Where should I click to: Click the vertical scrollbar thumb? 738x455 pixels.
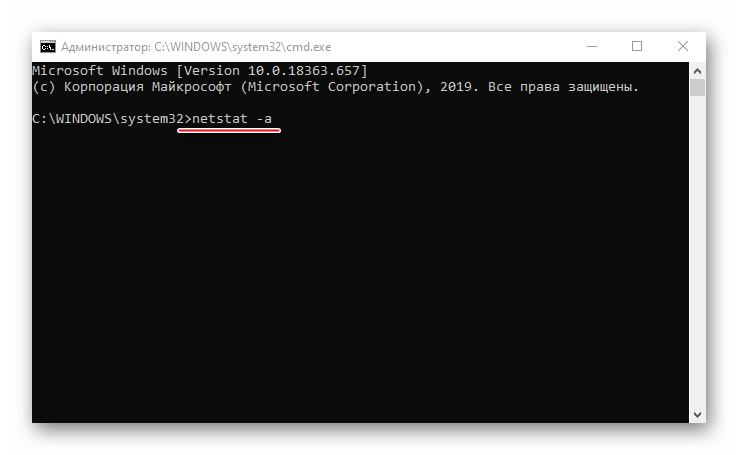(699, 86)
